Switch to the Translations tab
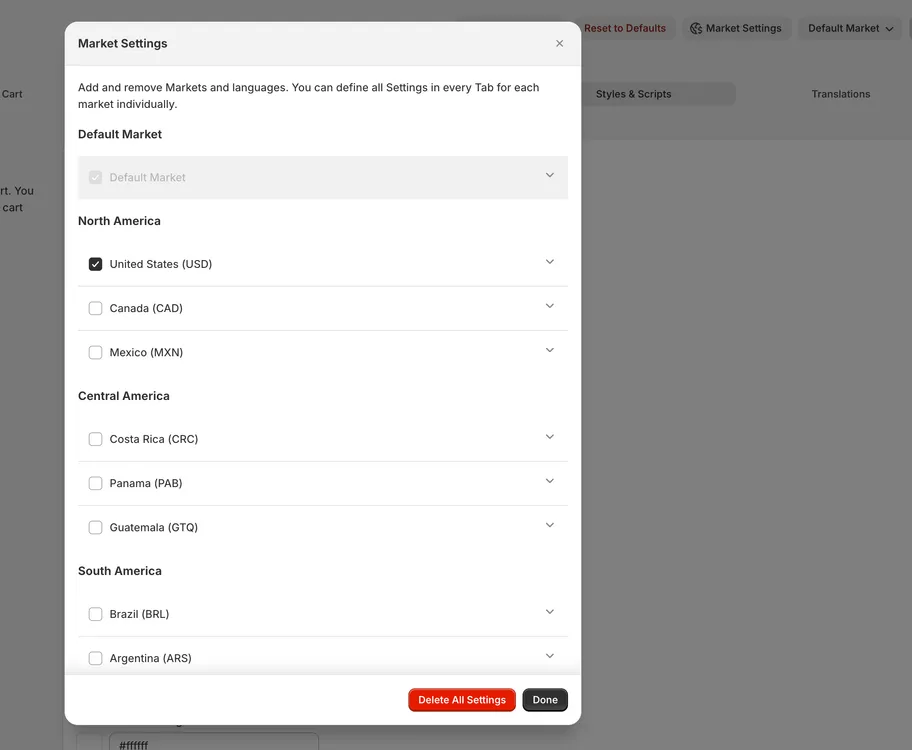912x750 pixels. pyautogui.click(x=840, y=93)
